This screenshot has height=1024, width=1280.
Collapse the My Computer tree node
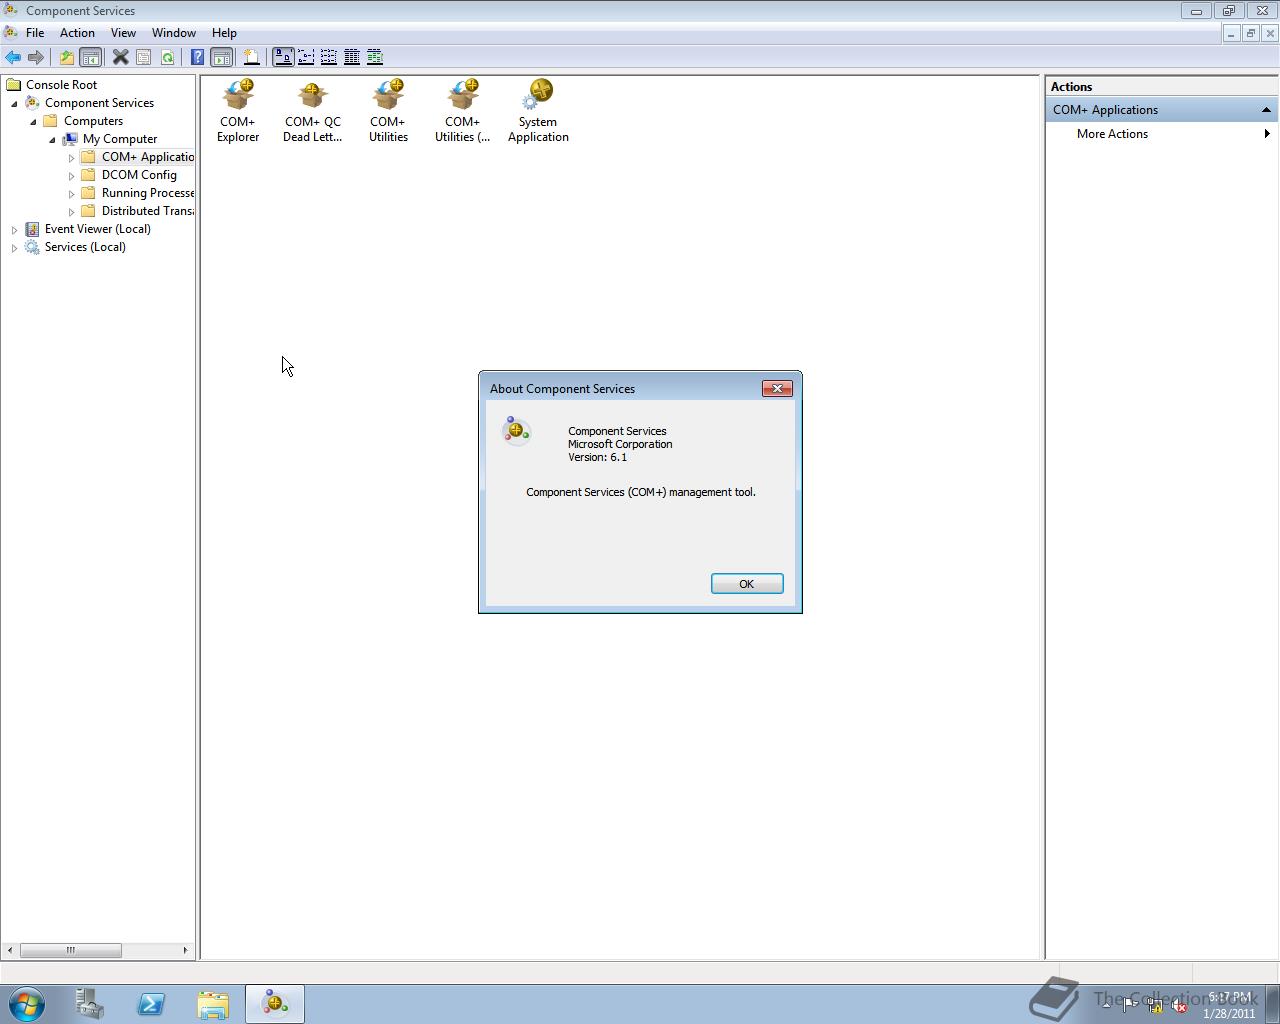coord(53,139)
